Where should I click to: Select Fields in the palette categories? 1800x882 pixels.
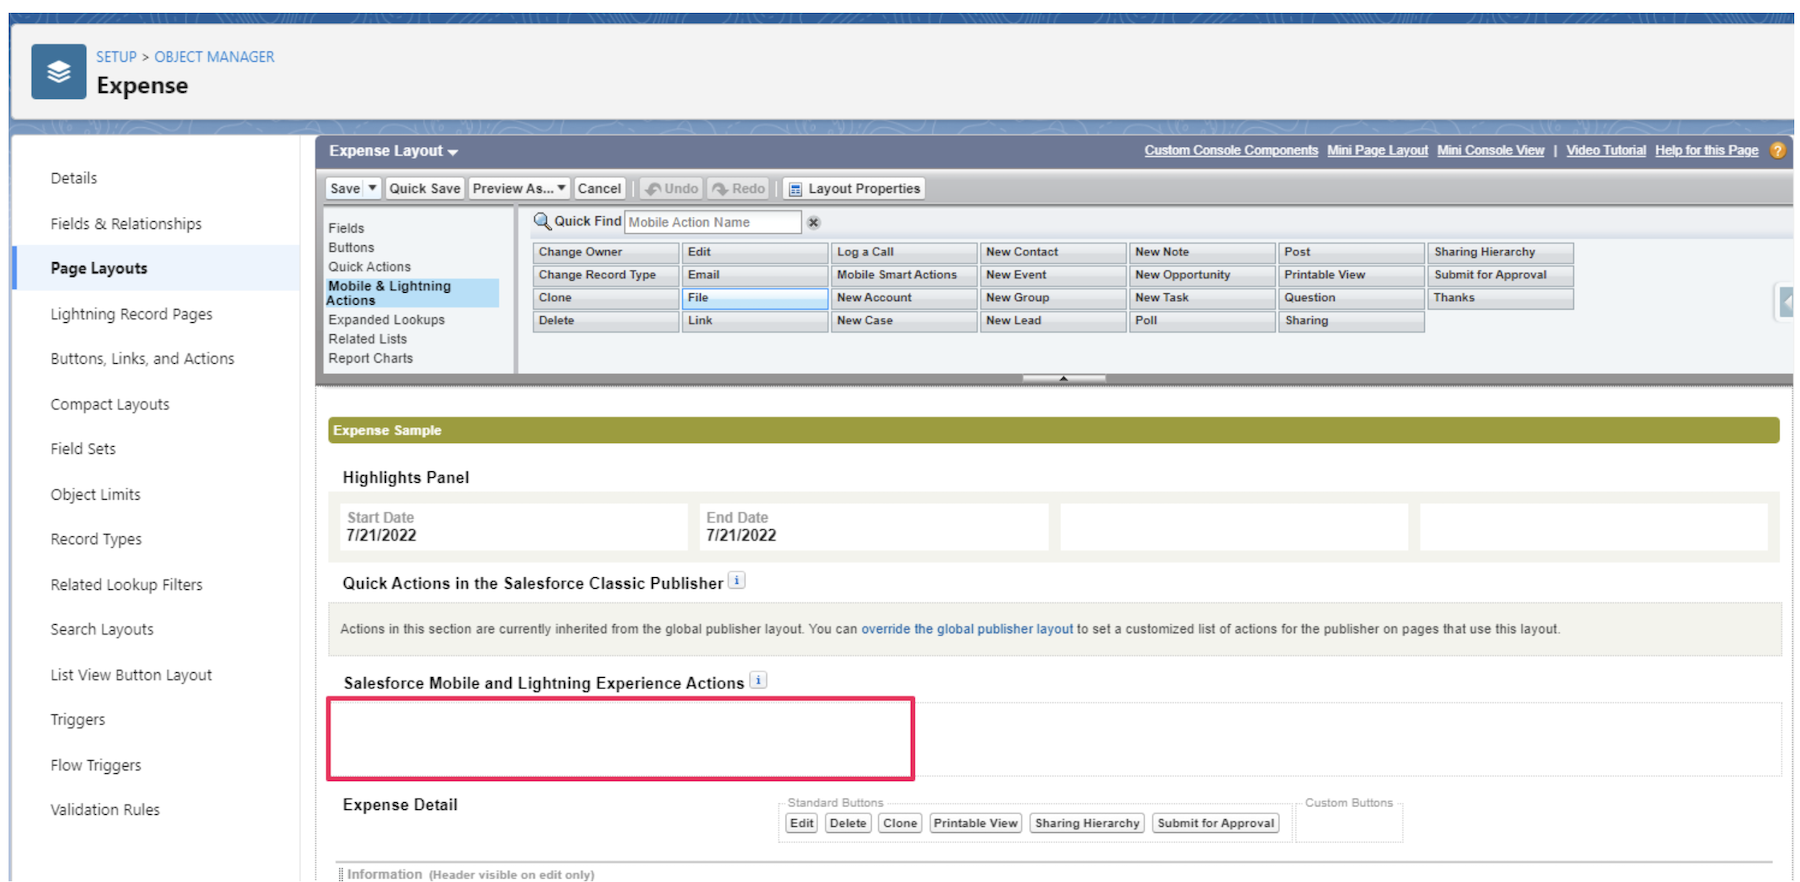[x=346, y=228]
